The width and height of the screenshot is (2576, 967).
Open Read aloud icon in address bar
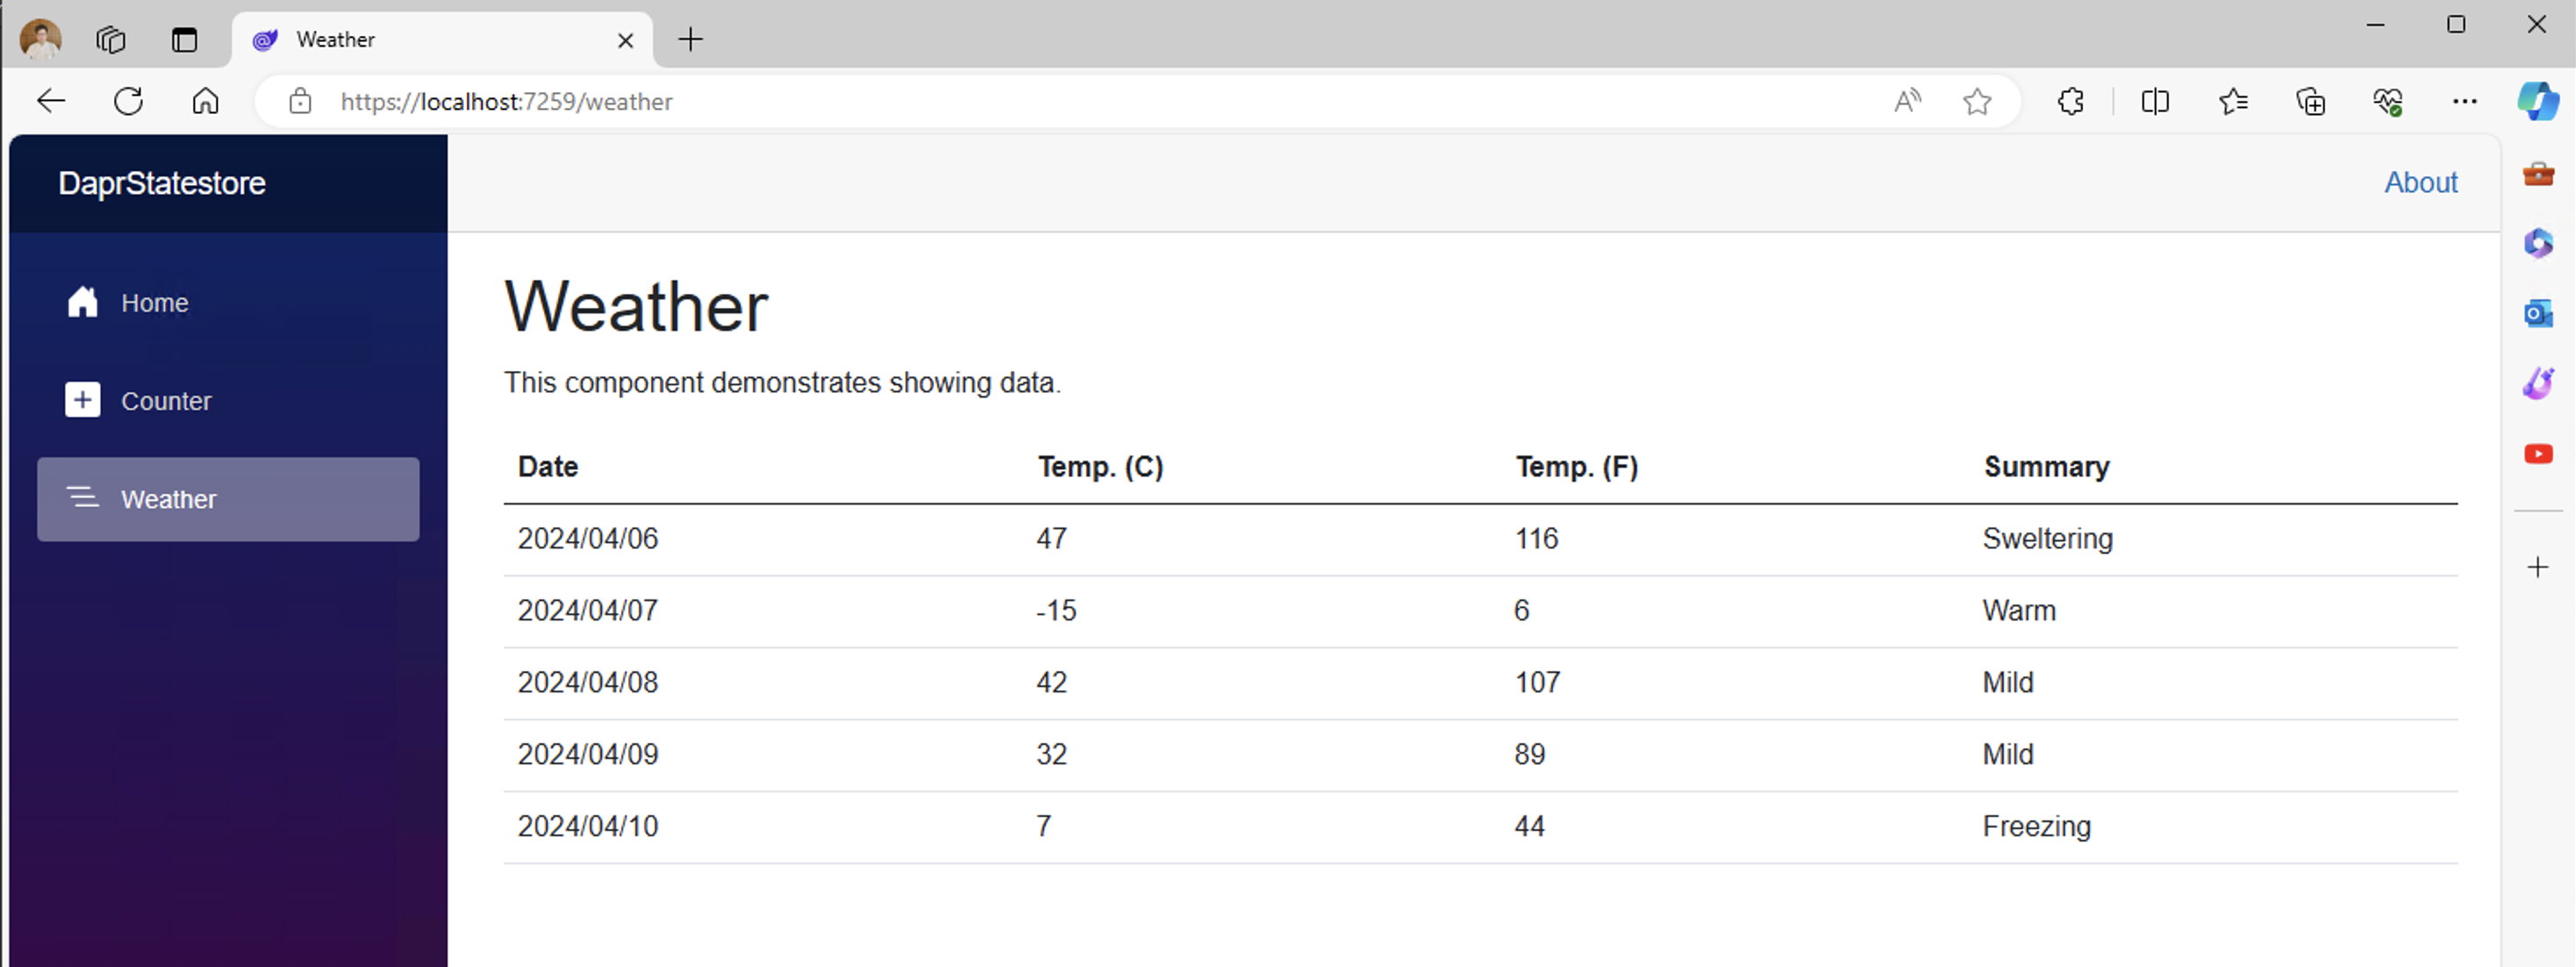1907,101
